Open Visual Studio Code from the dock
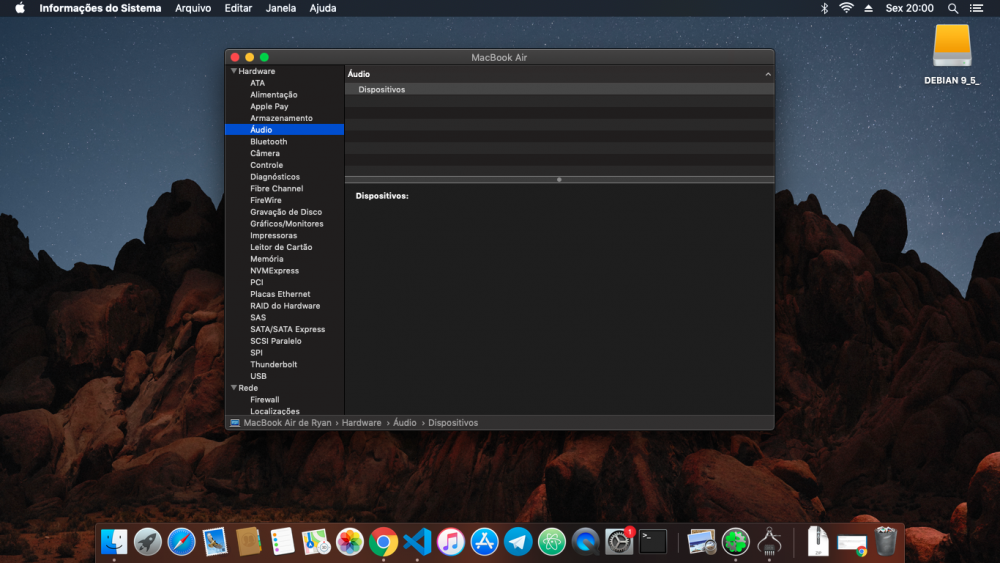The width and height of the screenshot is (1000, 563). 417,542
